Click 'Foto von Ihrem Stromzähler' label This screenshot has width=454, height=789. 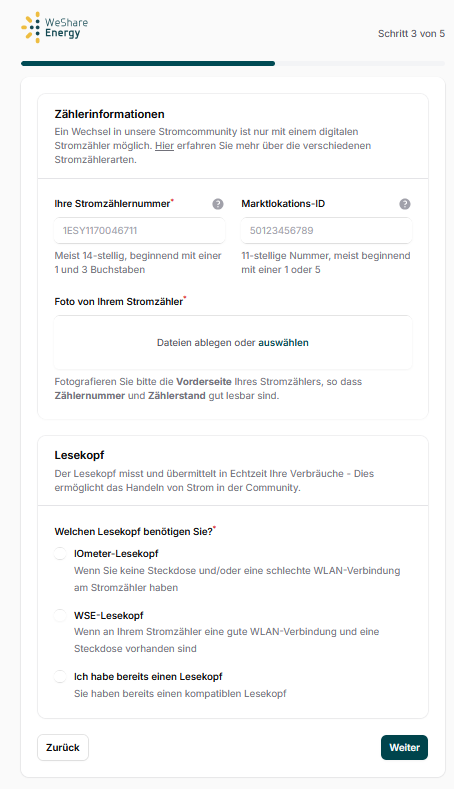click(x=119, y=302)
